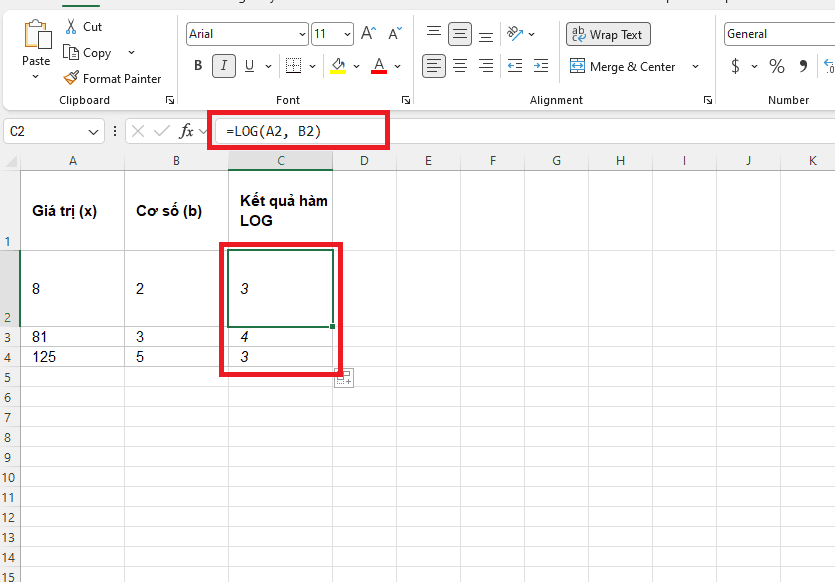The height and width of the screenshot is (582, 835).
Task: Expand the Merge & Center options arrow
Action: (x=695, y=66)
